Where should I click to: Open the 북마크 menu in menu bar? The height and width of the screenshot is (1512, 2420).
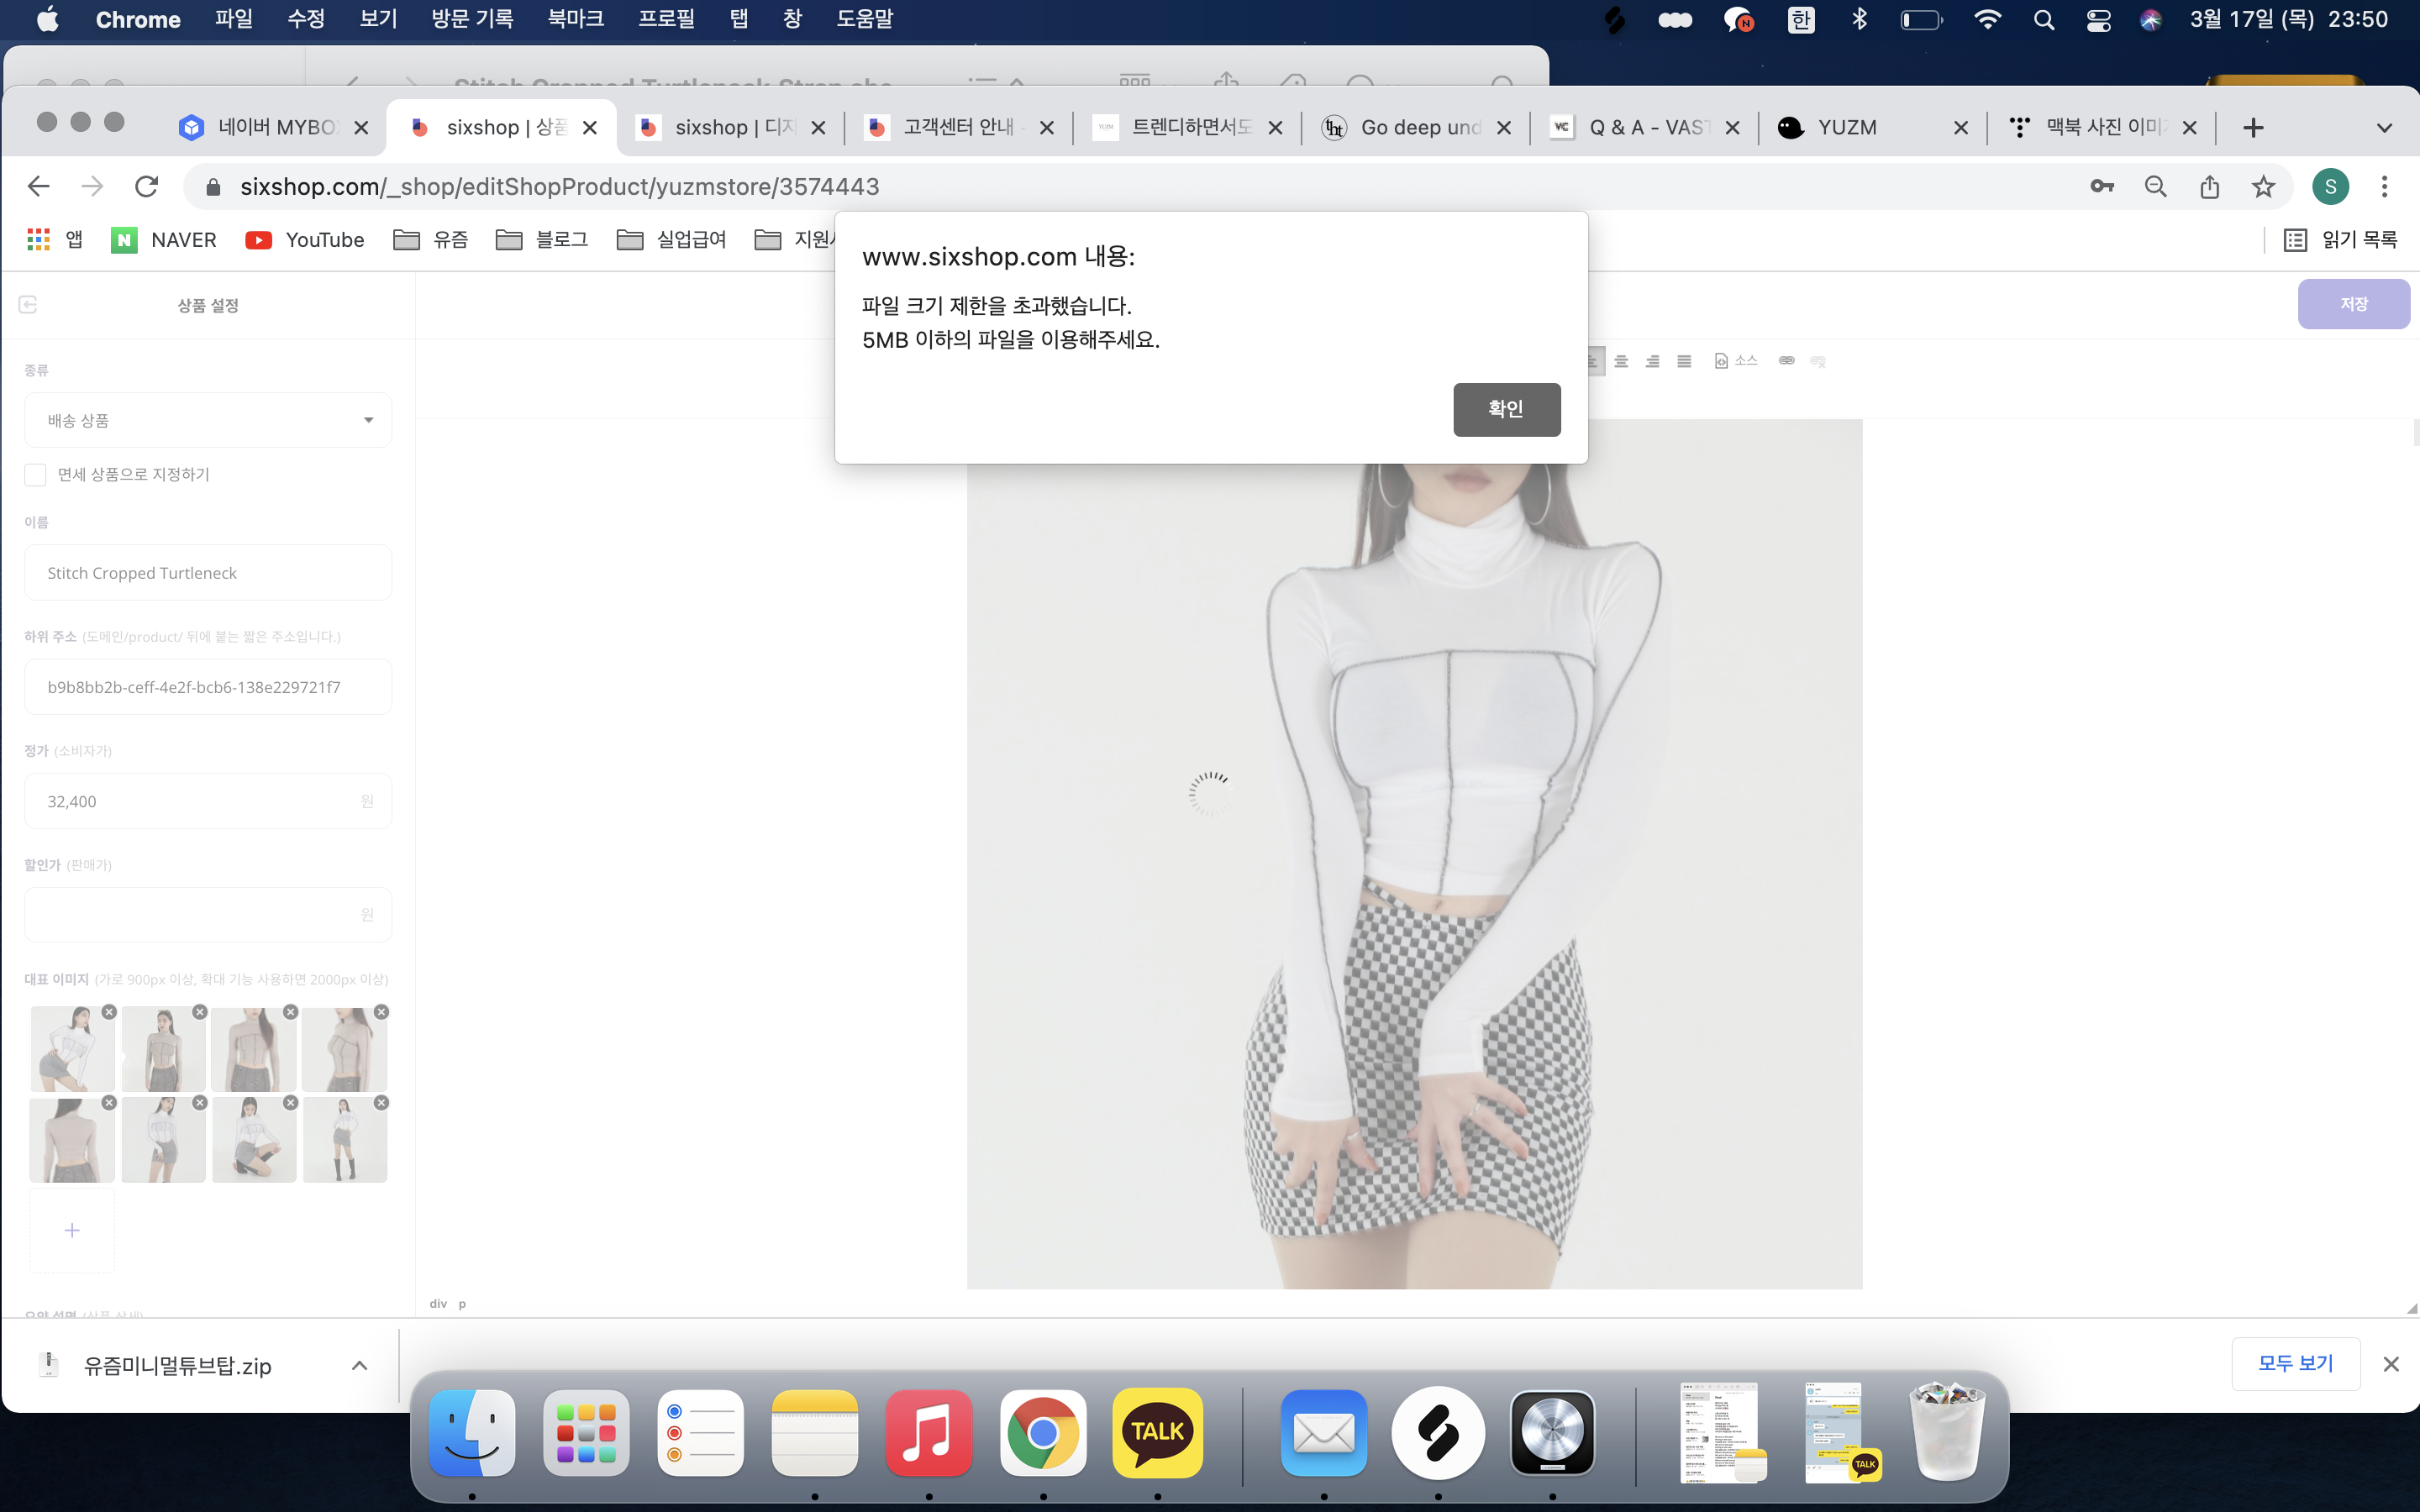575,19
